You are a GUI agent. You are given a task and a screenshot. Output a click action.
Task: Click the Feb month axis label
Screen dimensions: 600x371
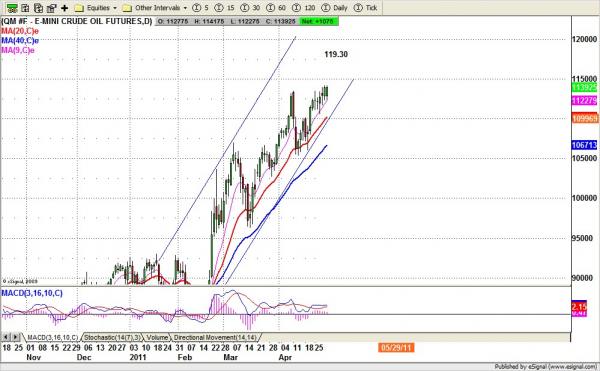tap(184, 358)
